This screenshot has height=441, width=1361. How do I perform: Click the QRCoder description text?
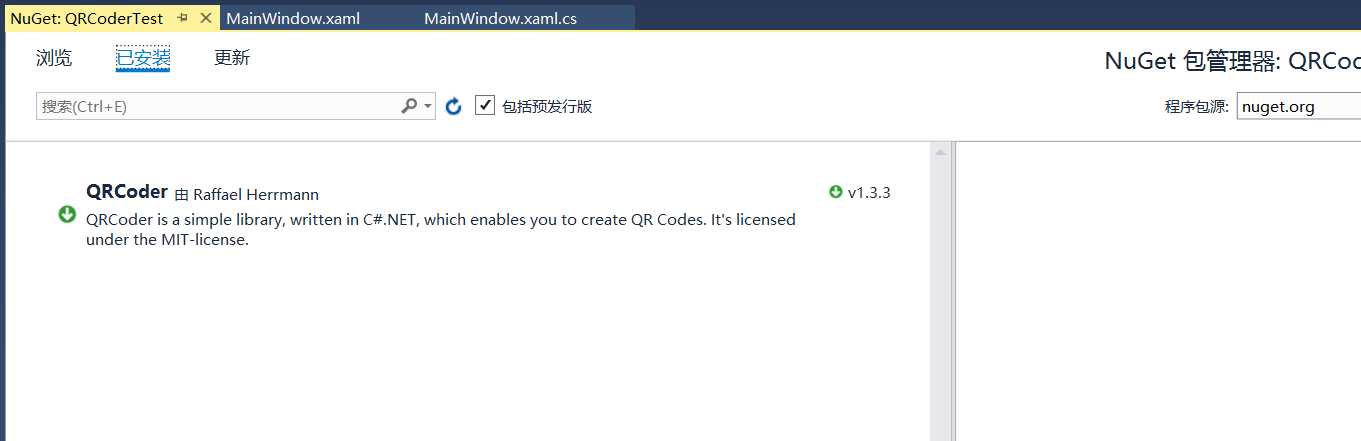pos(441,229)
